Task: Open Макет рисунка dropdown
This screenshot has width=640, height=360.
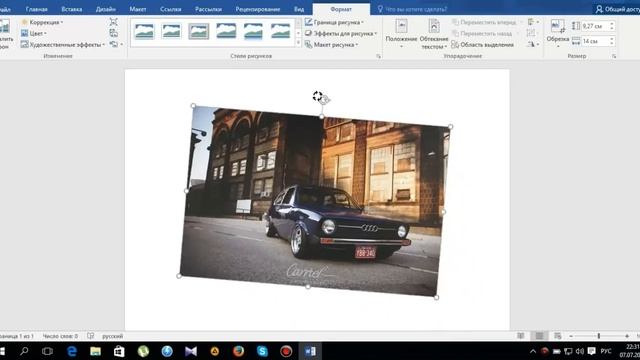Action: point(332,44)
